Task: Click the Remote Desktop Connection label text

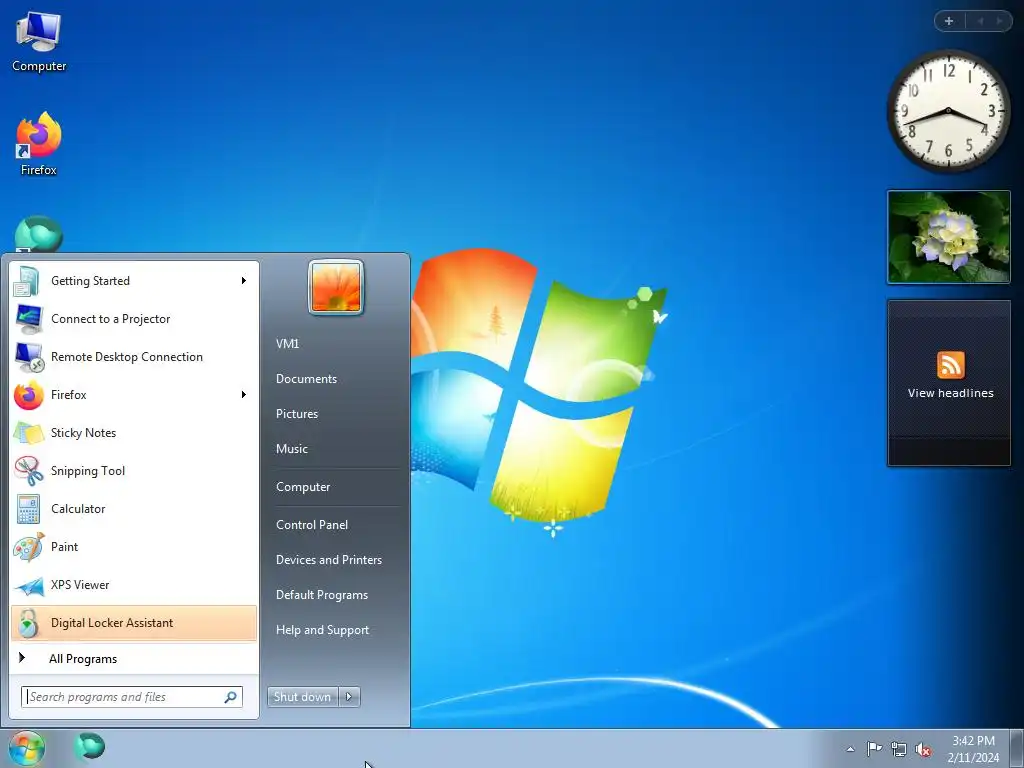Action: click(x=127, y=357)
